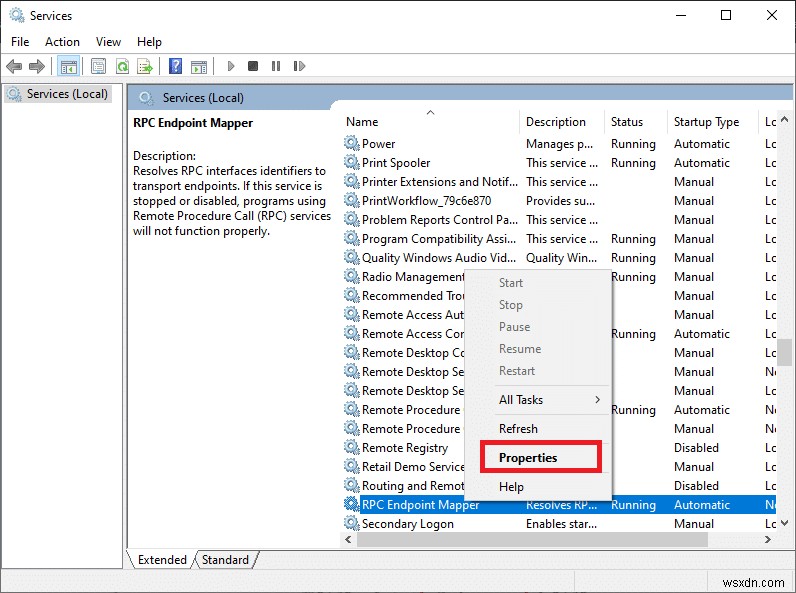This screenshot has width=796, height=593.
Task: Click the Restart Service toolbar icon
Action: (x=299, y=66)
